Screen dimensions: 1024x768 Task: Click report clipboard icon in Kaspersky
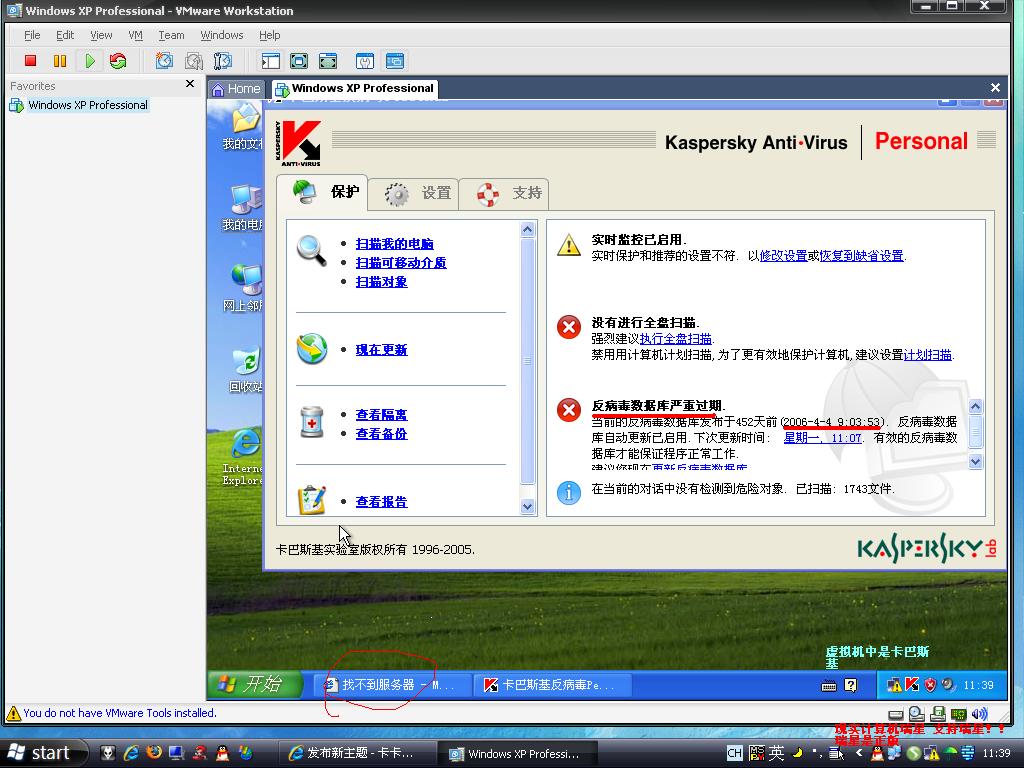[x=312, y=500]
